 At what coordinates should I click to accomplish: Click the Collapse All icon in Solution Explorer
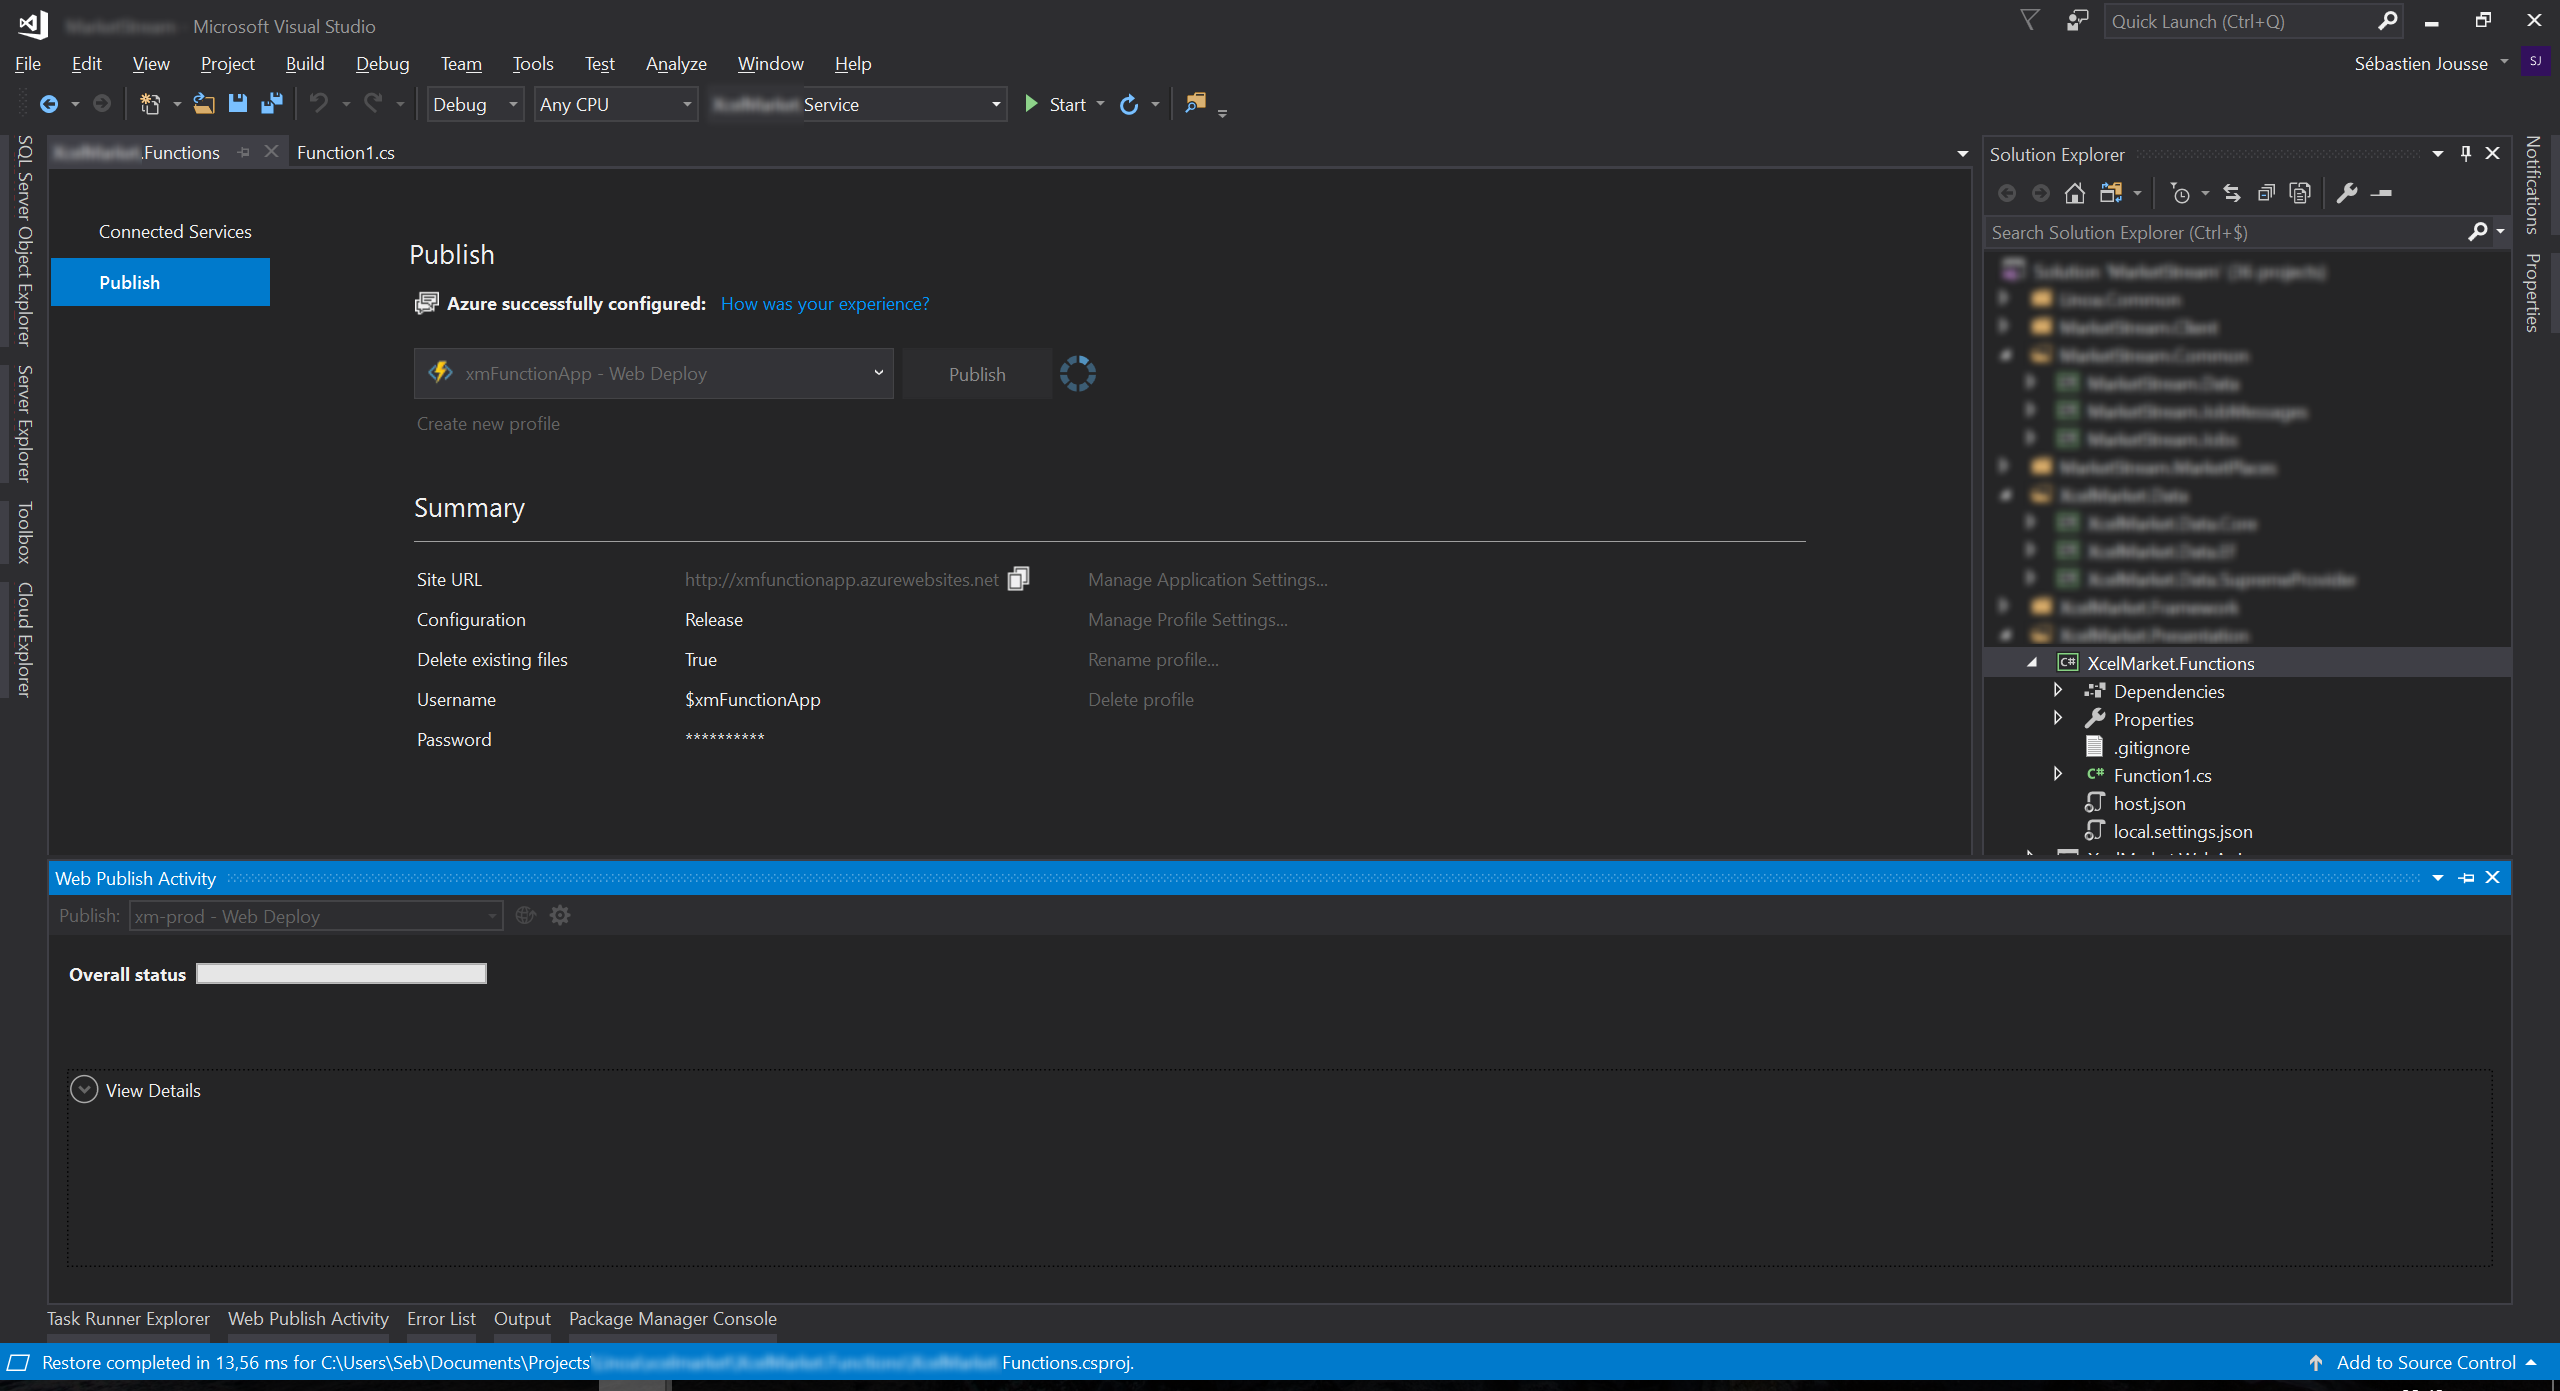[2266, 194]
